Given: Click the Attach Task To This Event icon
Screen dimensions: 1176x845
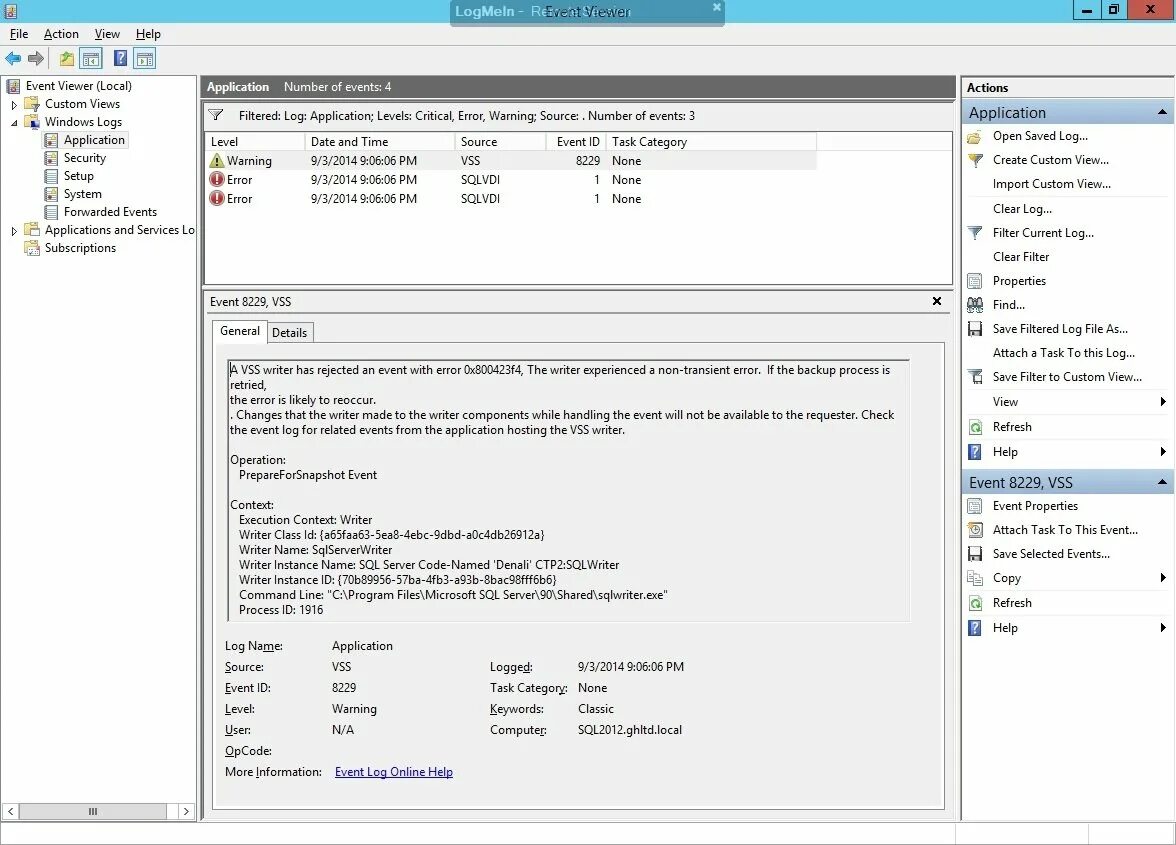Looking at the screenshot, I should pos(975,530).
